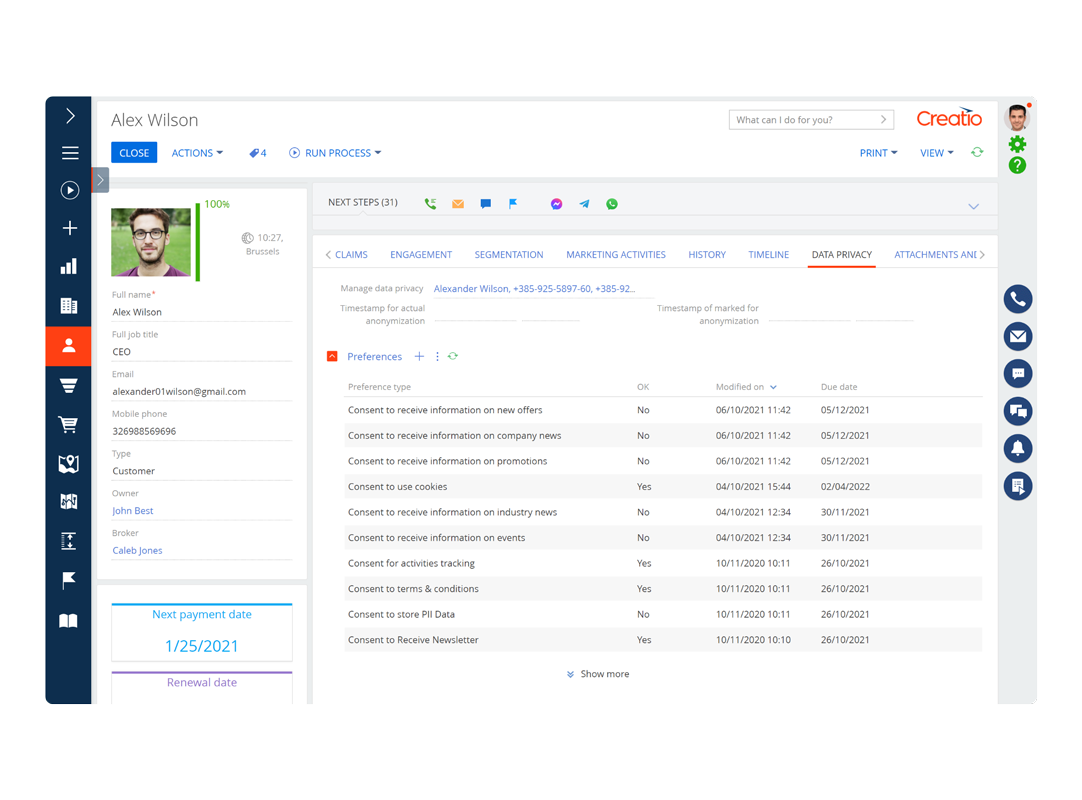Refresh the Preferences list

453,356
